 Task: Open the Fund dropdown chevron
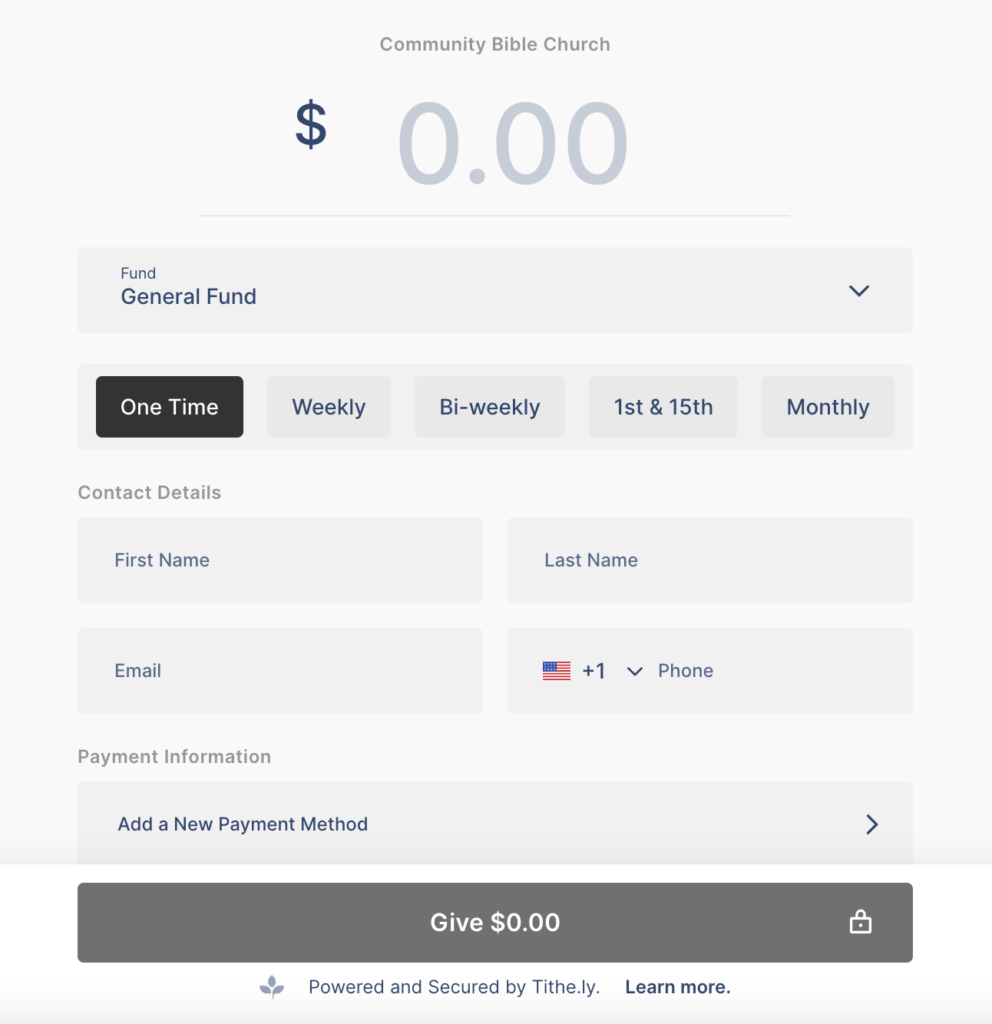pos(859,291)
